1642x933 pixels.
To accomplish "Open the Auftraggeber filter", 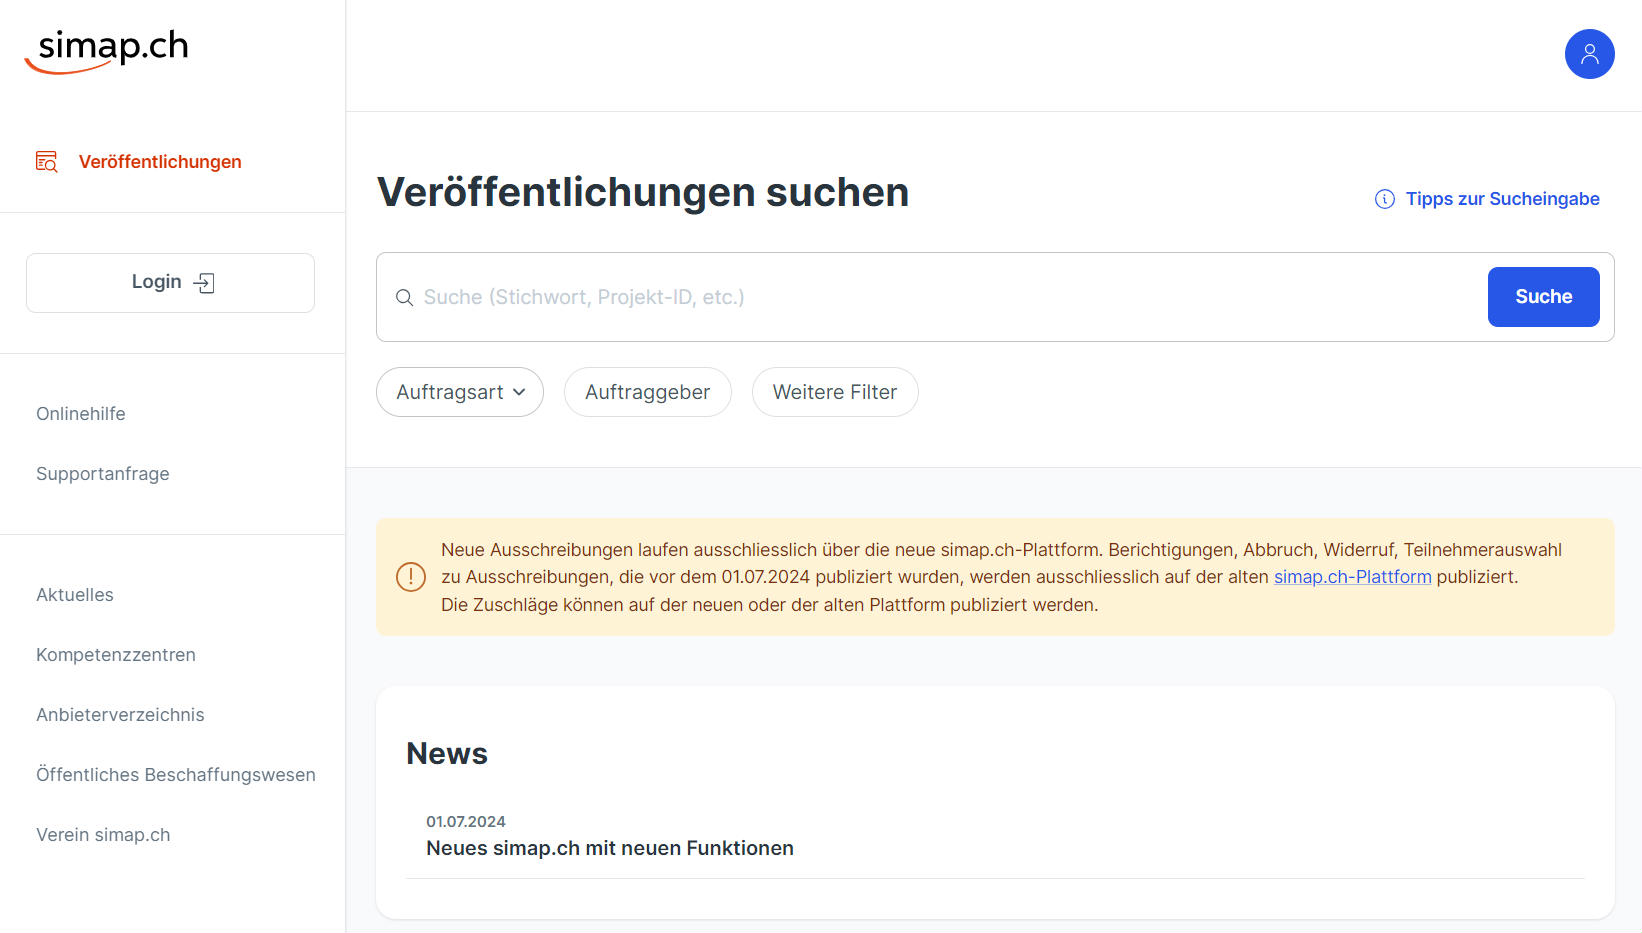I will 648,392.
